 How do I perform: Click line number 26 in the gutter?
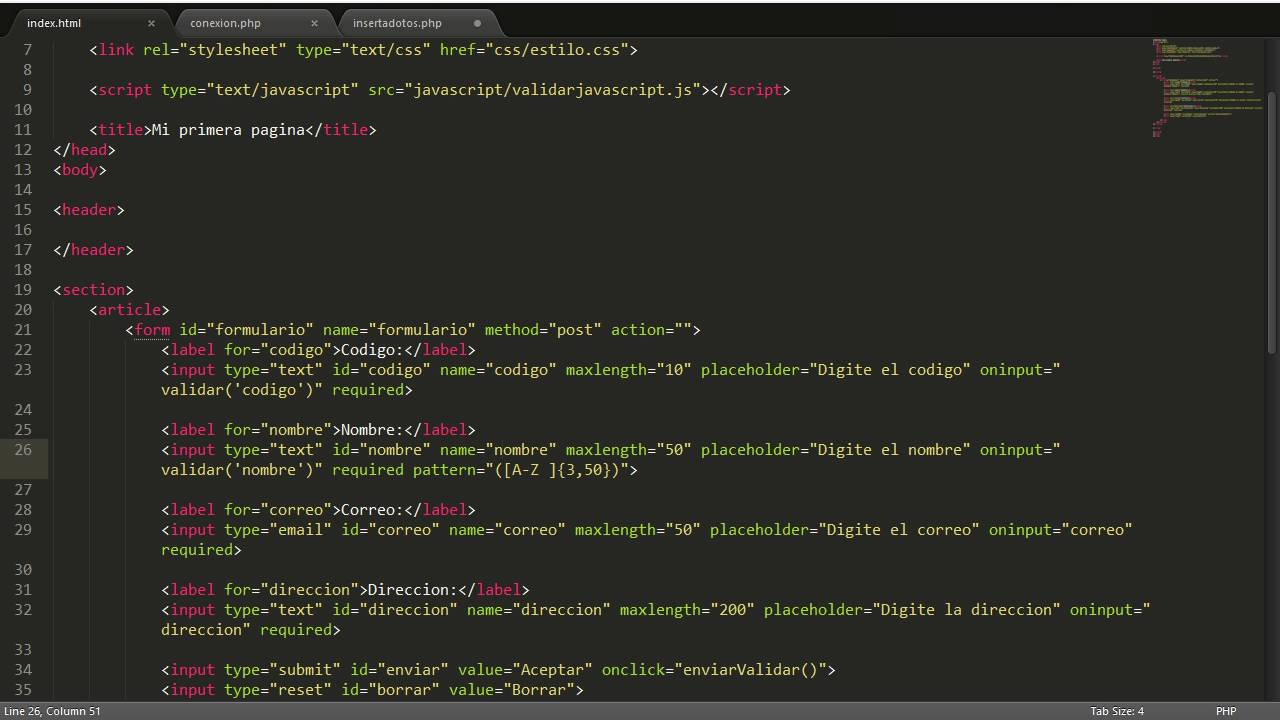(23, 449)
